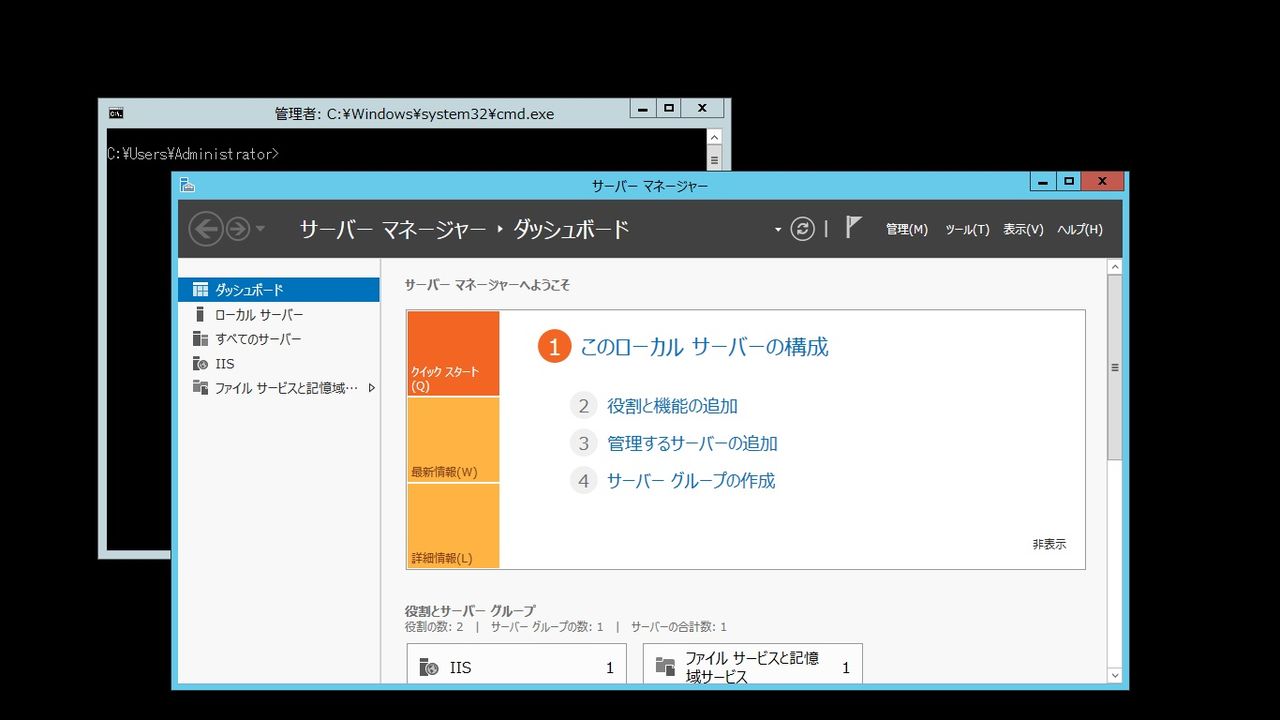Close the cmd.exe window
Image resolution: width=1280 pixels, height=720 pixels.
(703, 108)
